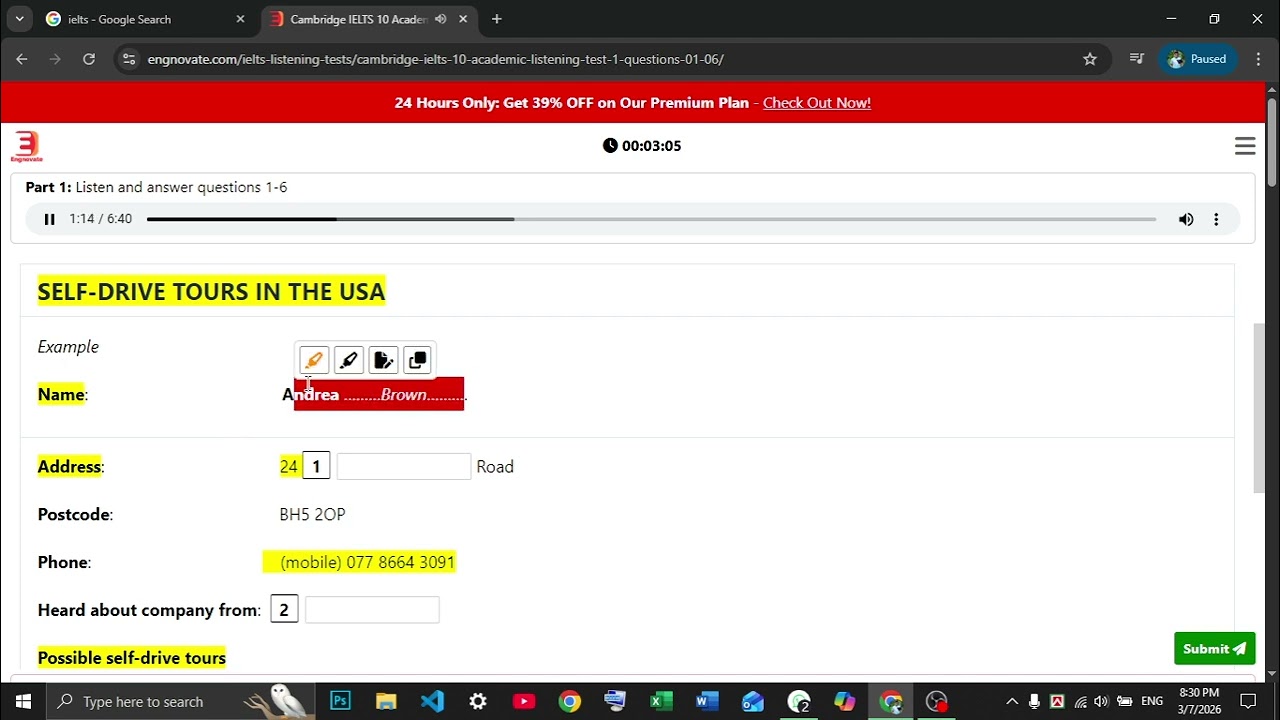Close the ielts Google Search tab

pos(240,19)
